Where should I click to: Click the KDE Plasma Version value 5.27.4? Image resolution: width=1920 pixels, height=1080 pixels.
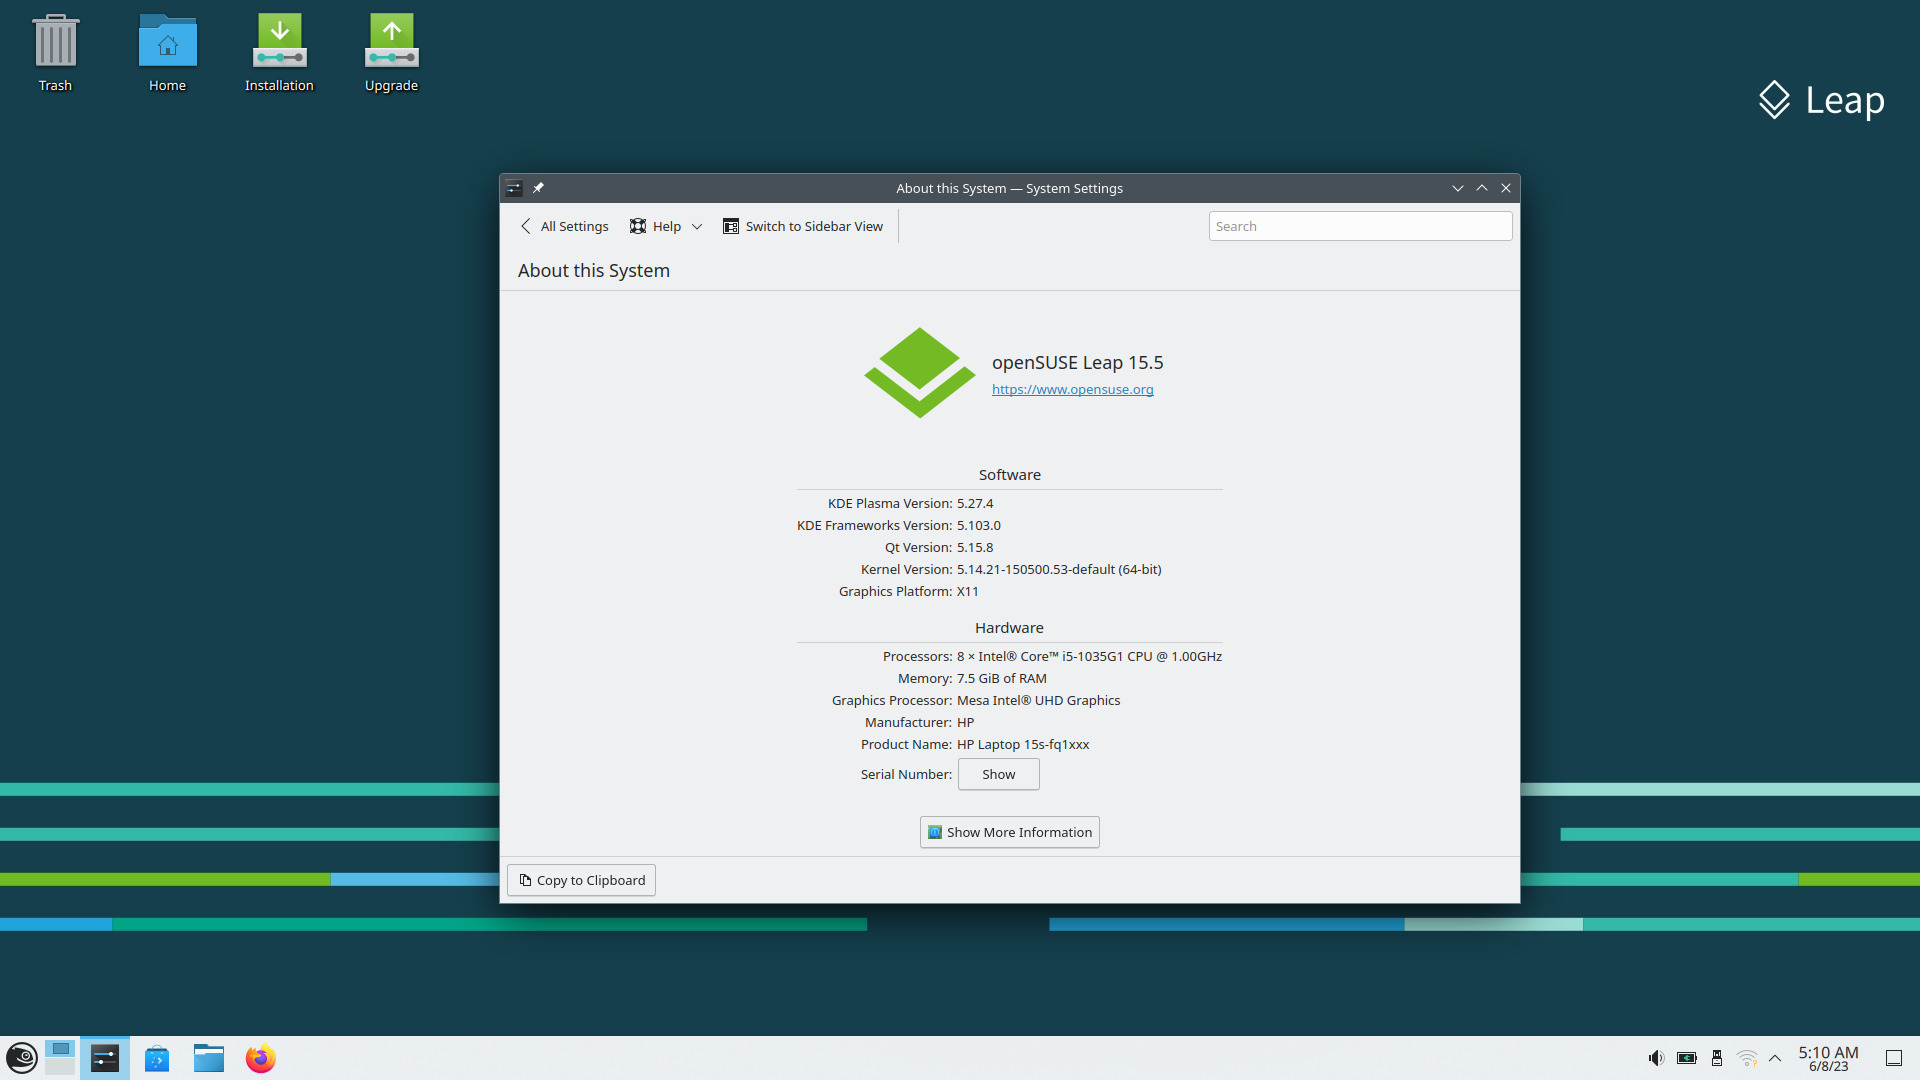975,504
